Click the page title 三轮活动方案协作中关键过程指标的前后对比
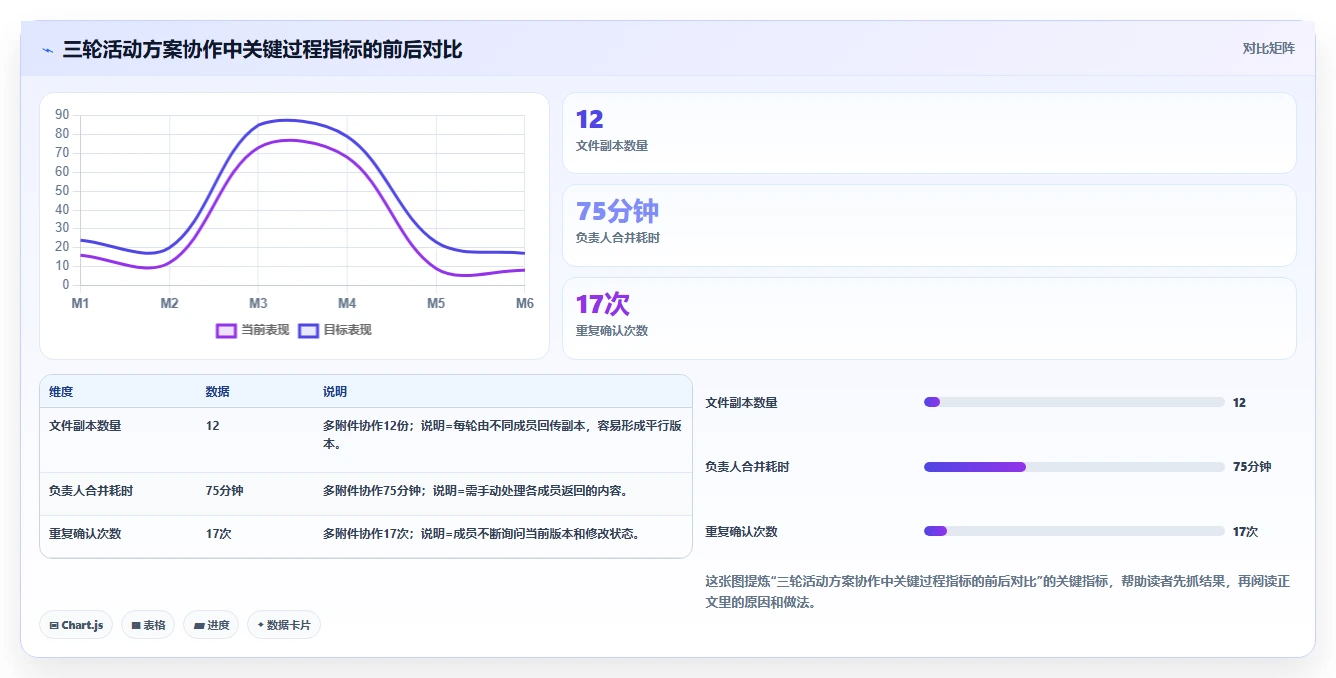Viewport: 1336px width, 678px height. point(262,50)
